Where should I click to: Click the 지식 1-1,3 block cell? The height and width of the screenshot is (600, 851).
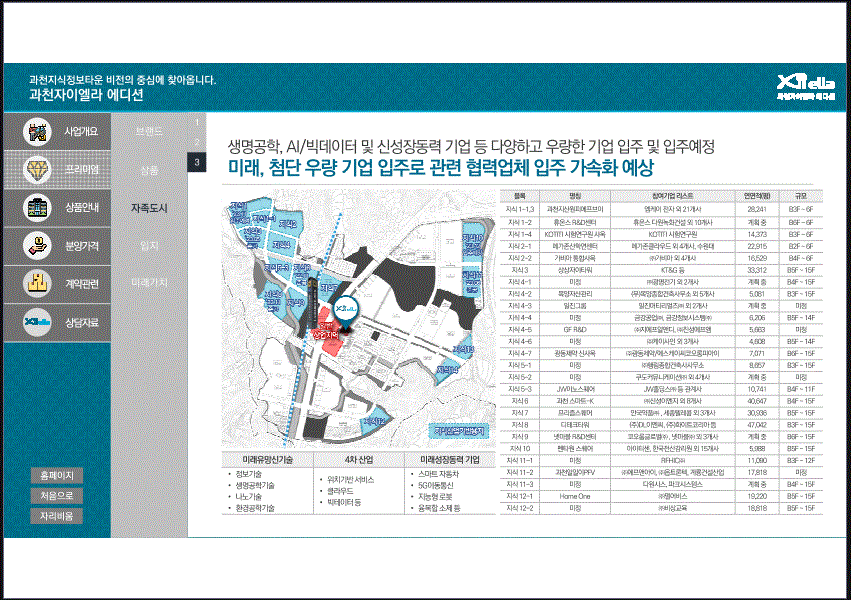tap(519, 209)
